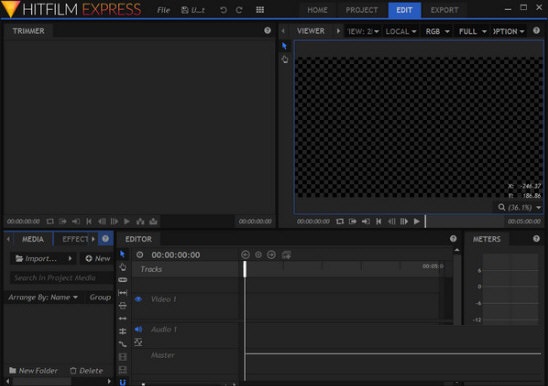Image resolution: width=548 pixels, height=386 pixels.
Task: Open the workspaces grid icon
Action: click(x=260, y=10)
